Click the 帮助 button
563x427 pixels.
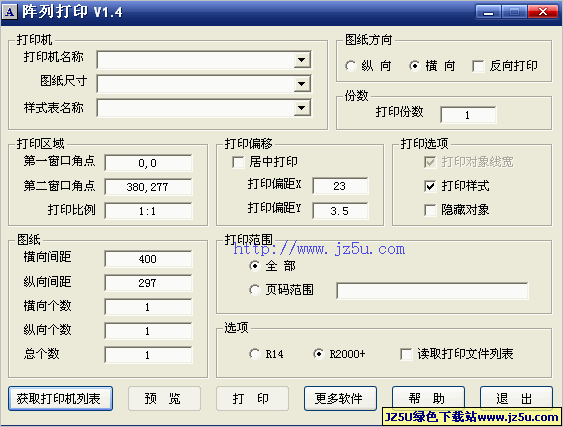tap(428, 398)
